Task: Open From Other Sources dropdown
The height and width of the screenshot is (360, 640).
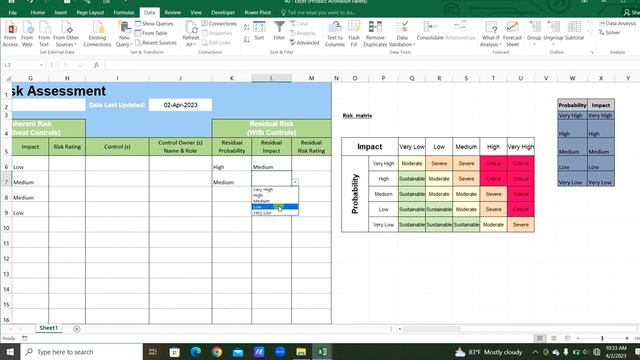Action: tap(66, 33)
